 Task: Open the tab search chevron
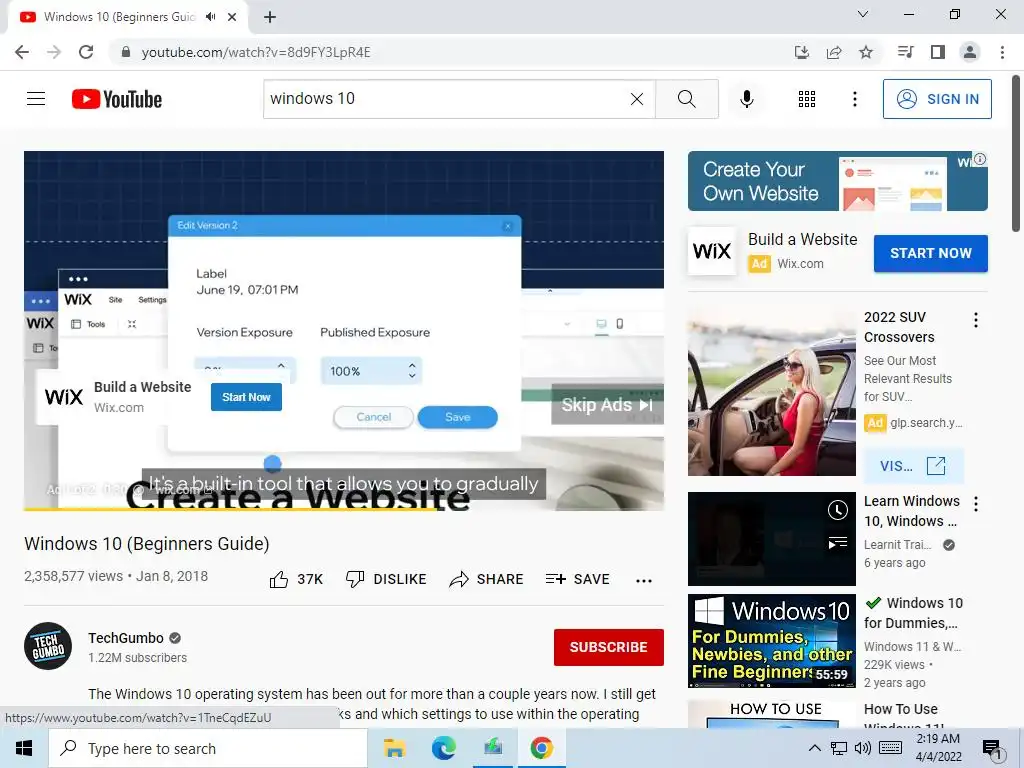863,14
